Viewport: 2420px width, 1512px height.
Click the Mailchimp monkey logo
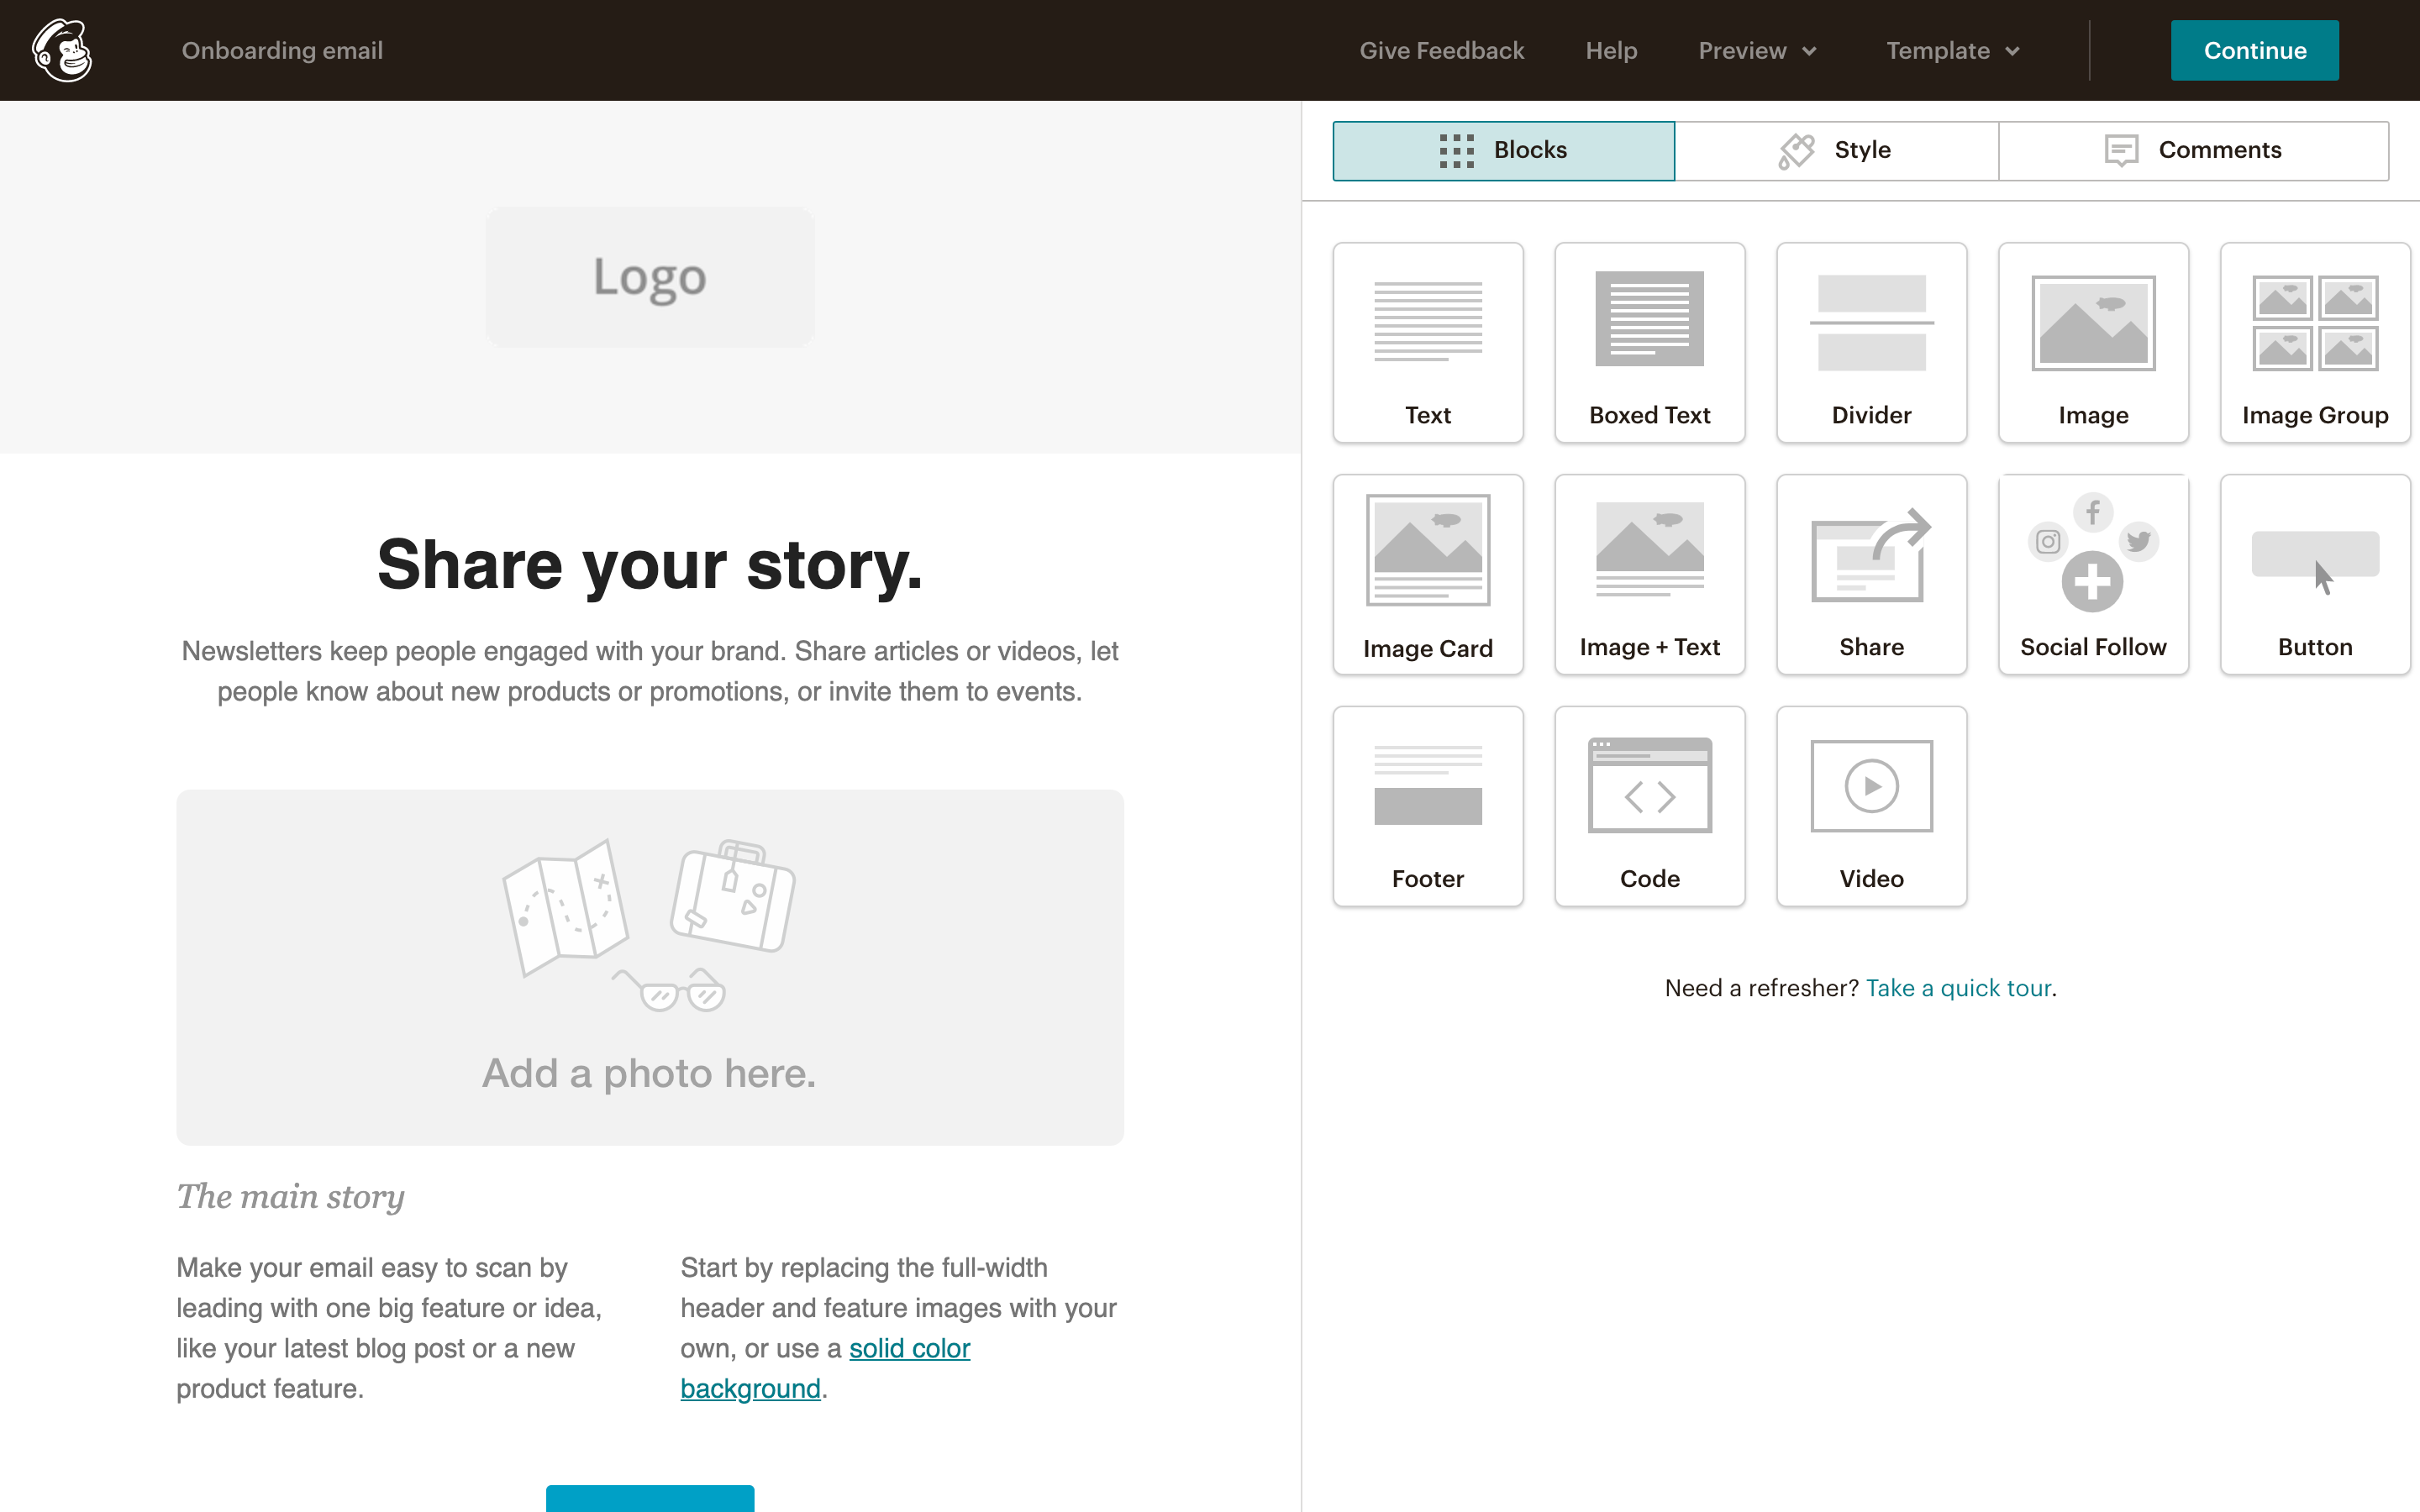(x=62, y=50)
